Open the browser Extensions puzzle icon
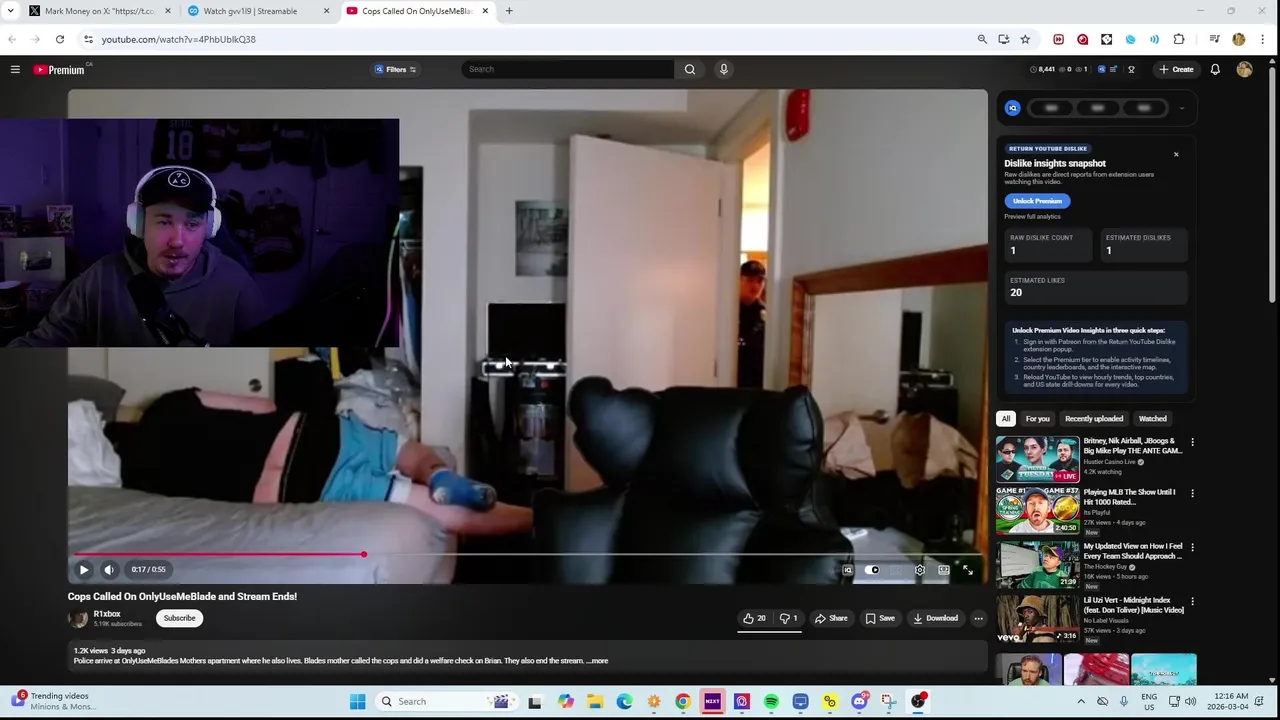 1179,39
